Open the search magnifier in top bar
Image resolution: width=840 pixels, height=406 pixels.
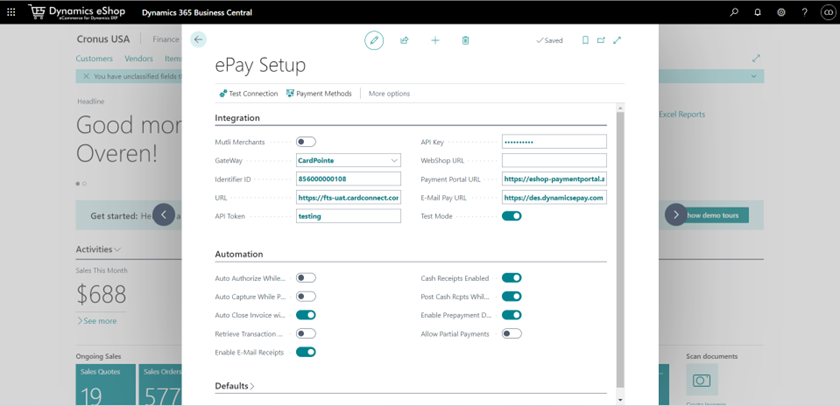734,12
